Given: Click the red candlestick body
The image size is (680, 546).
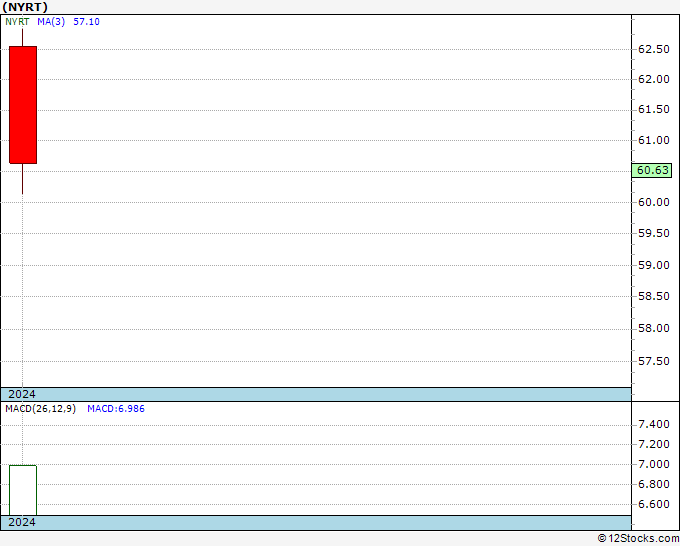Looking at the screenshot, I should click(x=23, y=105).
